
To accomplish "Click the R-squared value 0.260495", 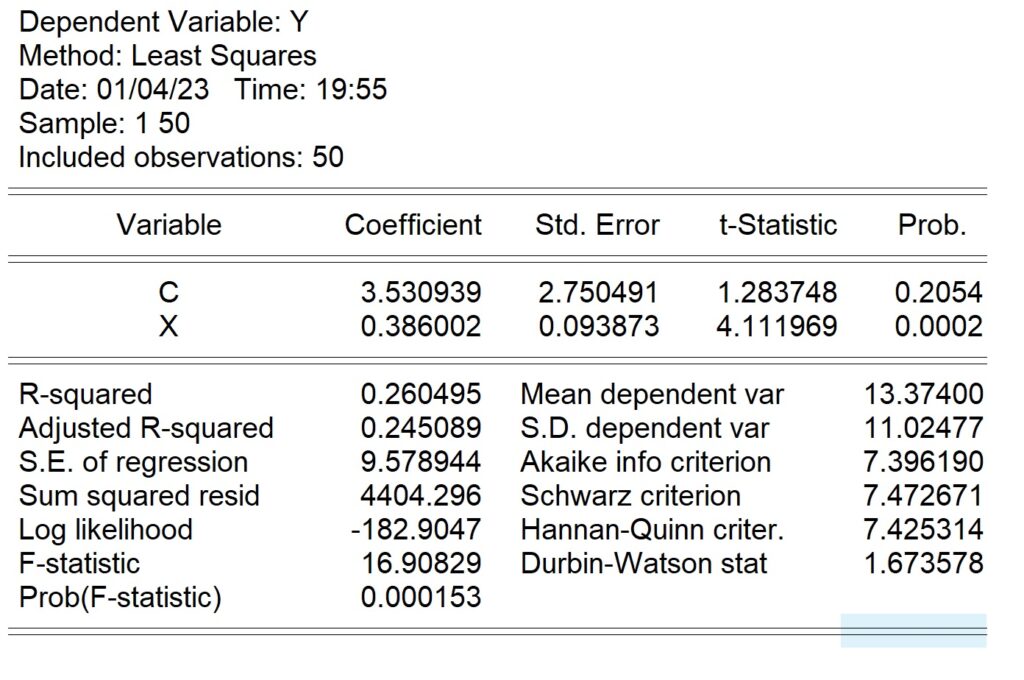I will [x=421, y=394].
